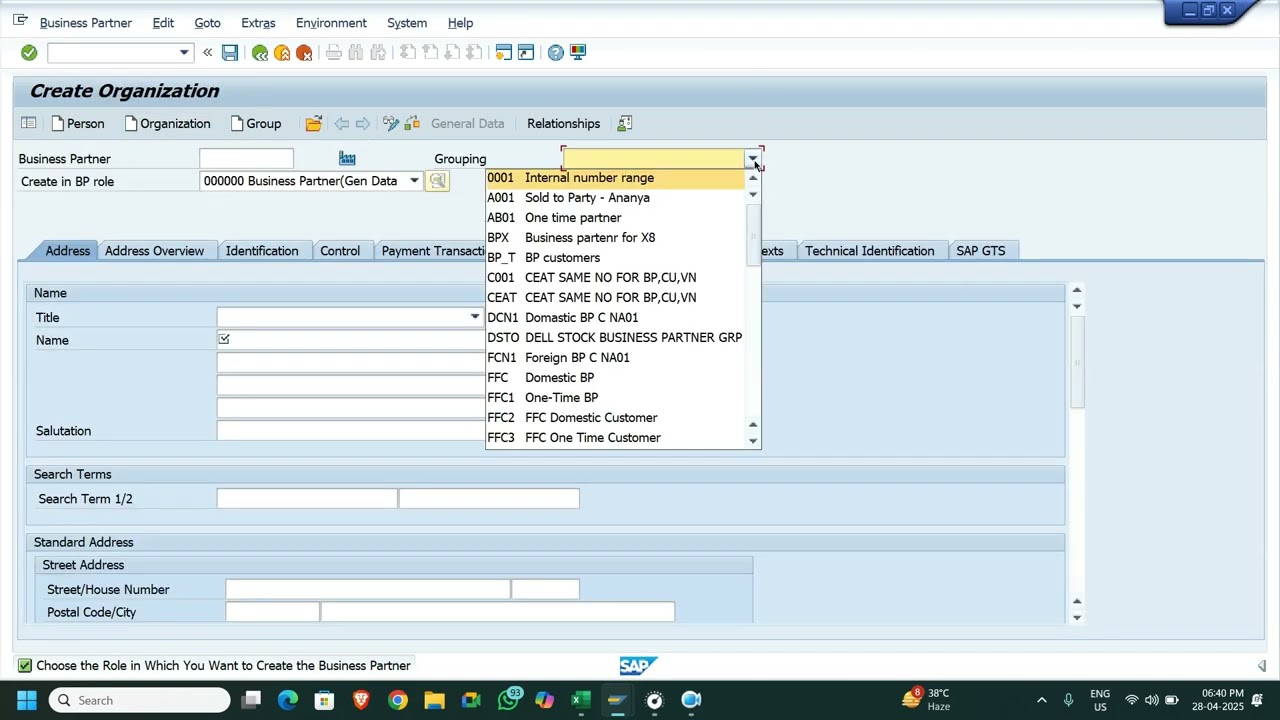The width and height of the screenshot is (1280, 720).
Task: Click the Organization button
Action: (x=167, y=123)
